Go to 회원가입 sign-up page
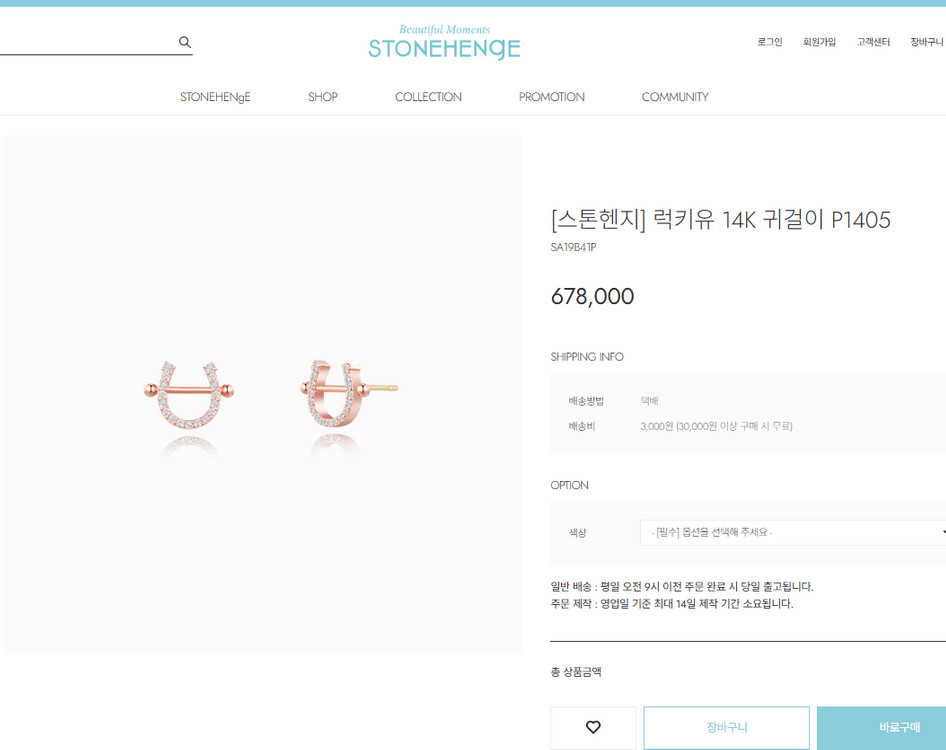 click(x=819, y=42)
